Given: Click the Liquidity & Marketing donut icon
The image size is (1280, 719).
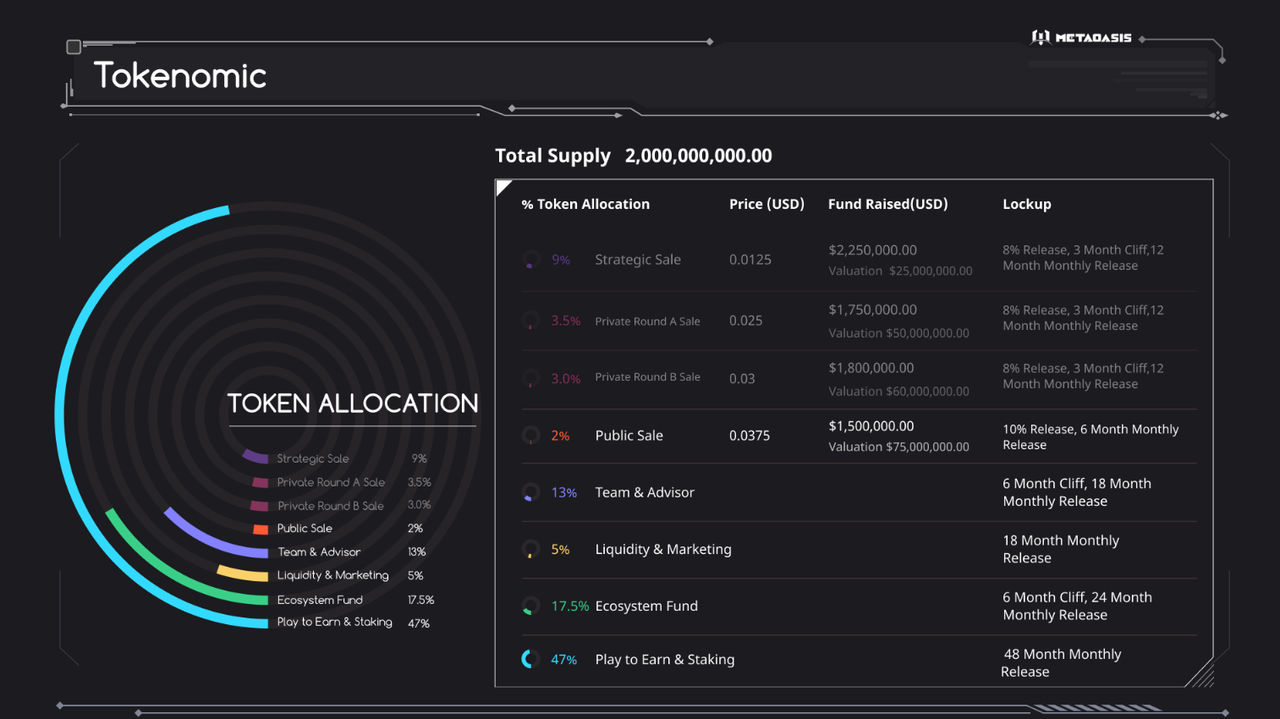Looking at the screenshot, I should (531, 549).
